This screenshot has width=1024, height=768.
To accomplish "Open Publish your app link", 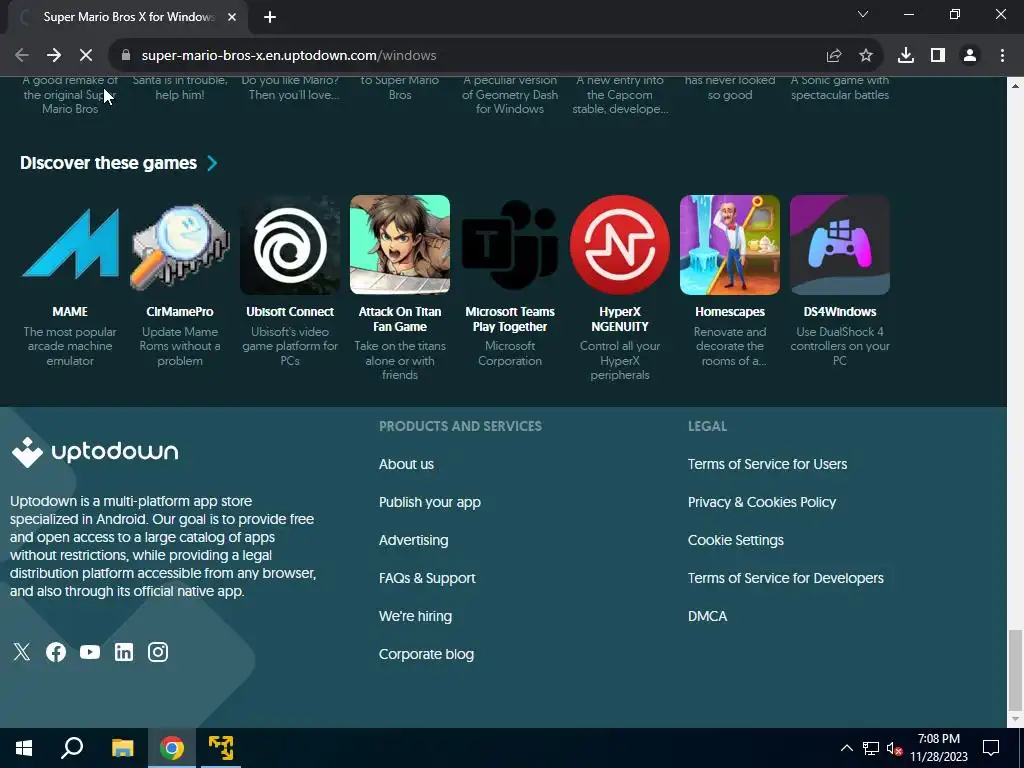I will tap(430, 502).
